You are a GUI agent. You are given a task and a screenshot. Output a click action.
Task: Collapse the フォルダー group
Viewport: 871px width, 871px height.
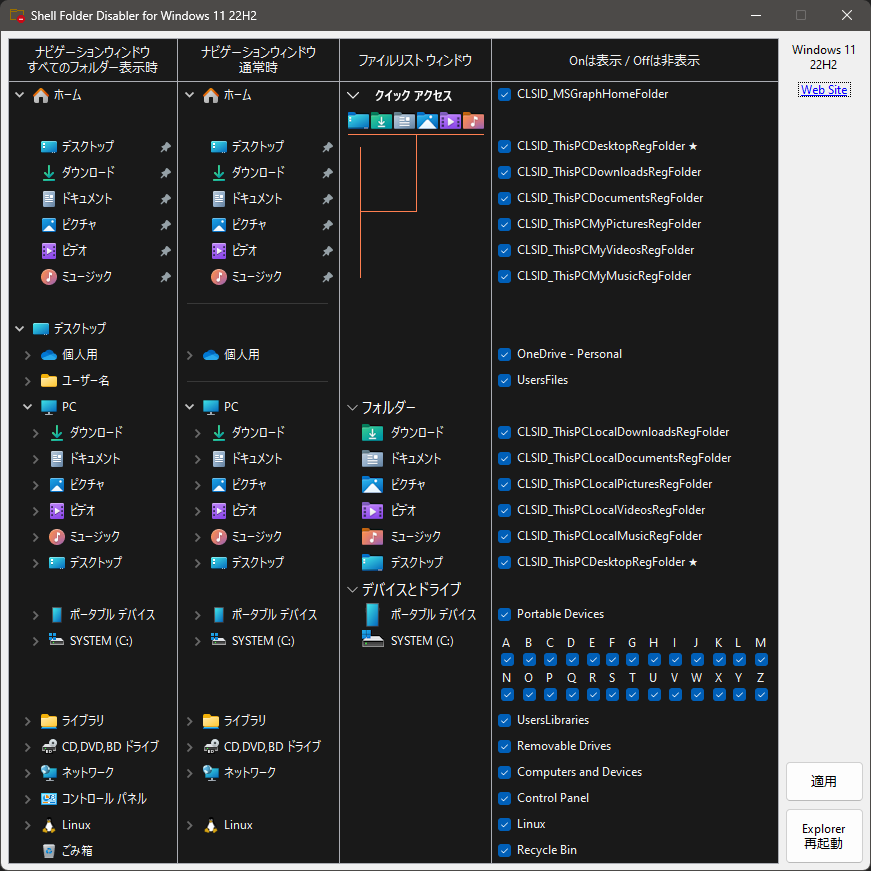[352, 408]
